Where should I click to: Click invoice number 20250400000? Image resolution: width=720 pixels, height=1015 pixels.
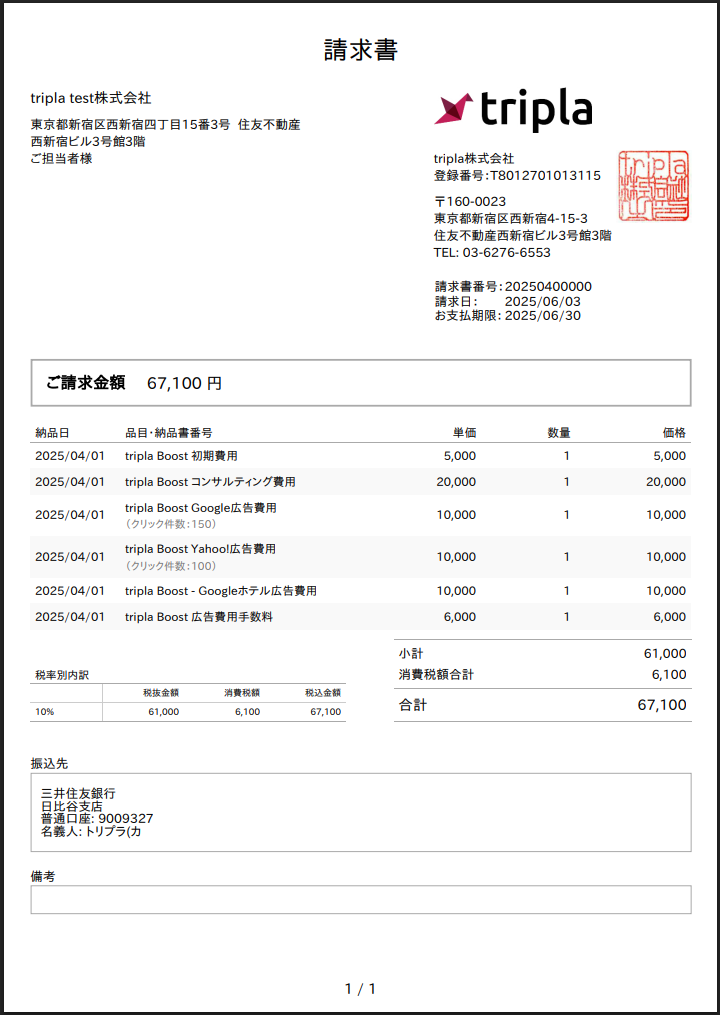pyautogui.click(x=548, y=287)
